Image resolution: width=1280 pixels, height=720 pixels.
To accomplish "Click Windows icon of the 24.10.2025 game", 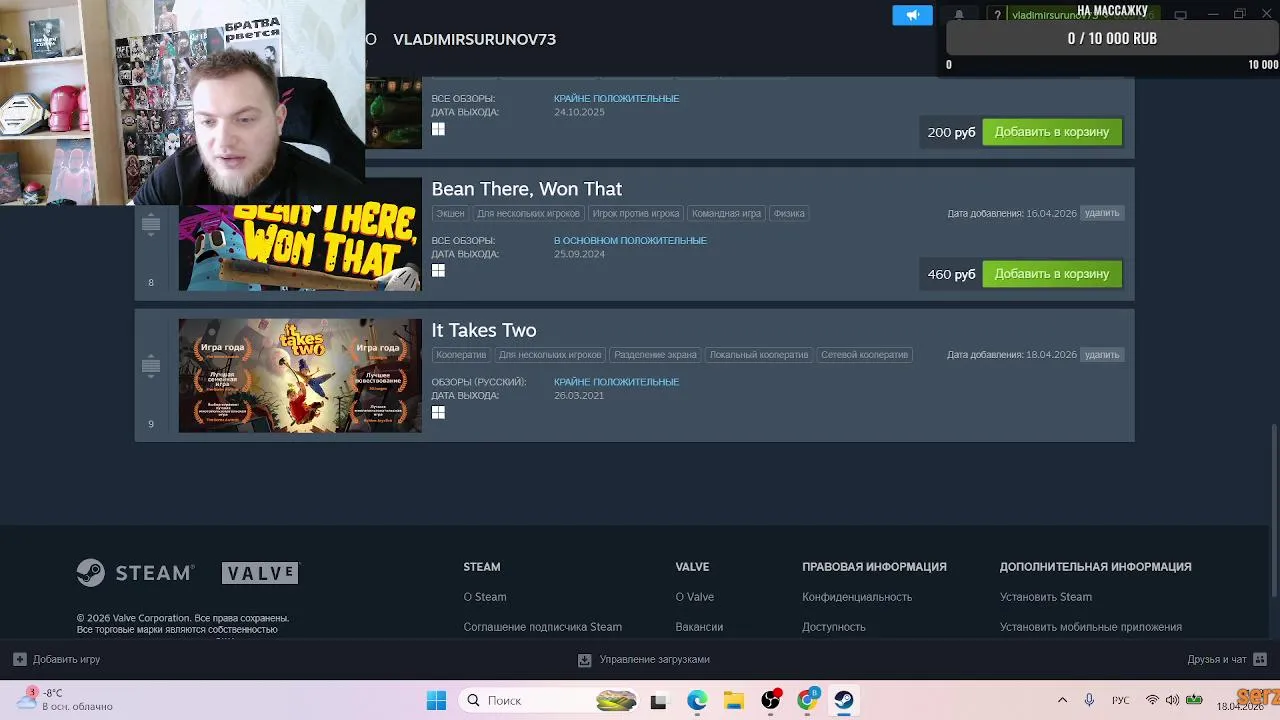I will tap(438, 129).
